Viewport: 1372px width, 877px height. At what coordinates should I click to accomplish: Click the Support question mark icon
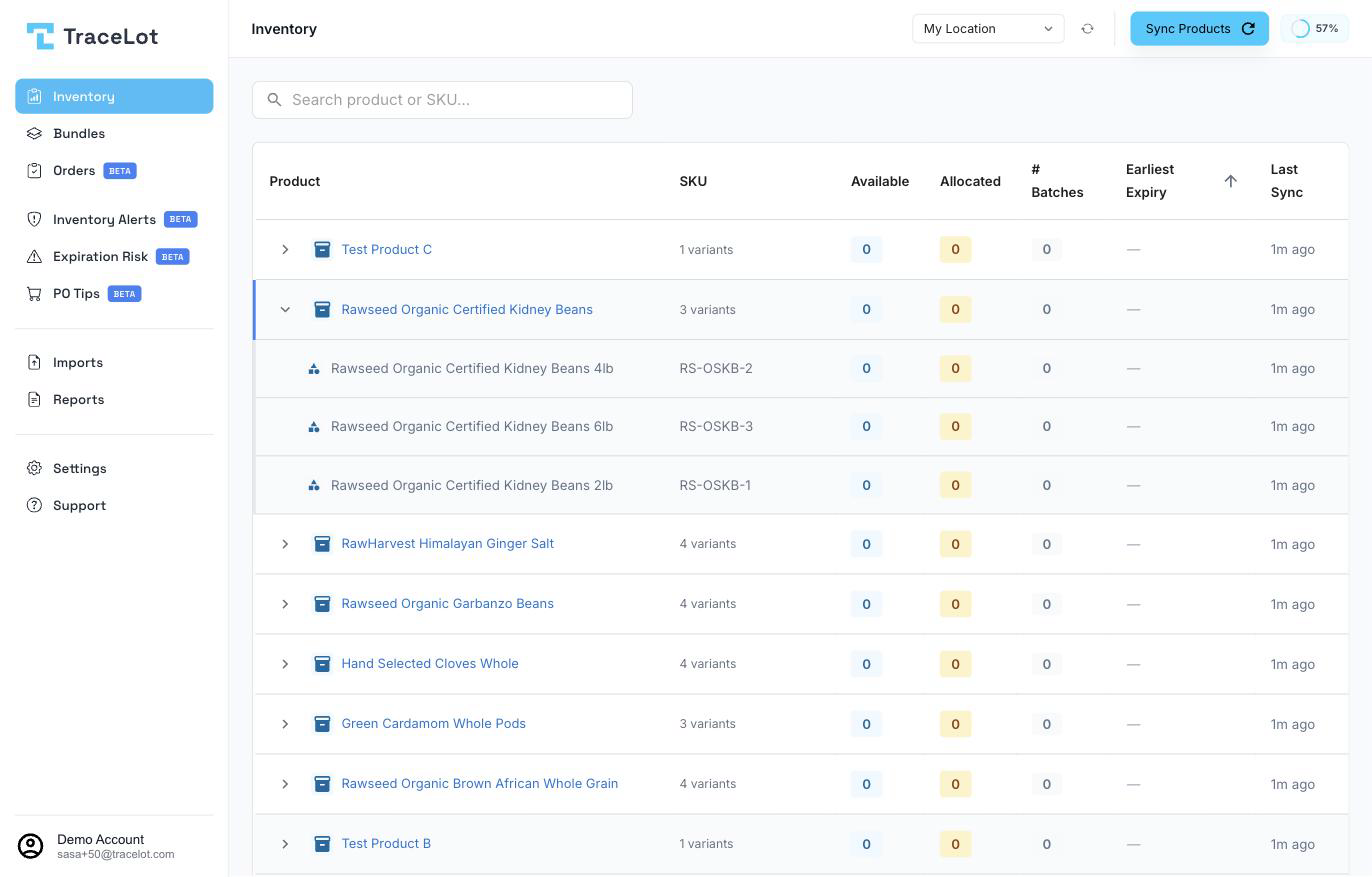click(x=35, y=506)
